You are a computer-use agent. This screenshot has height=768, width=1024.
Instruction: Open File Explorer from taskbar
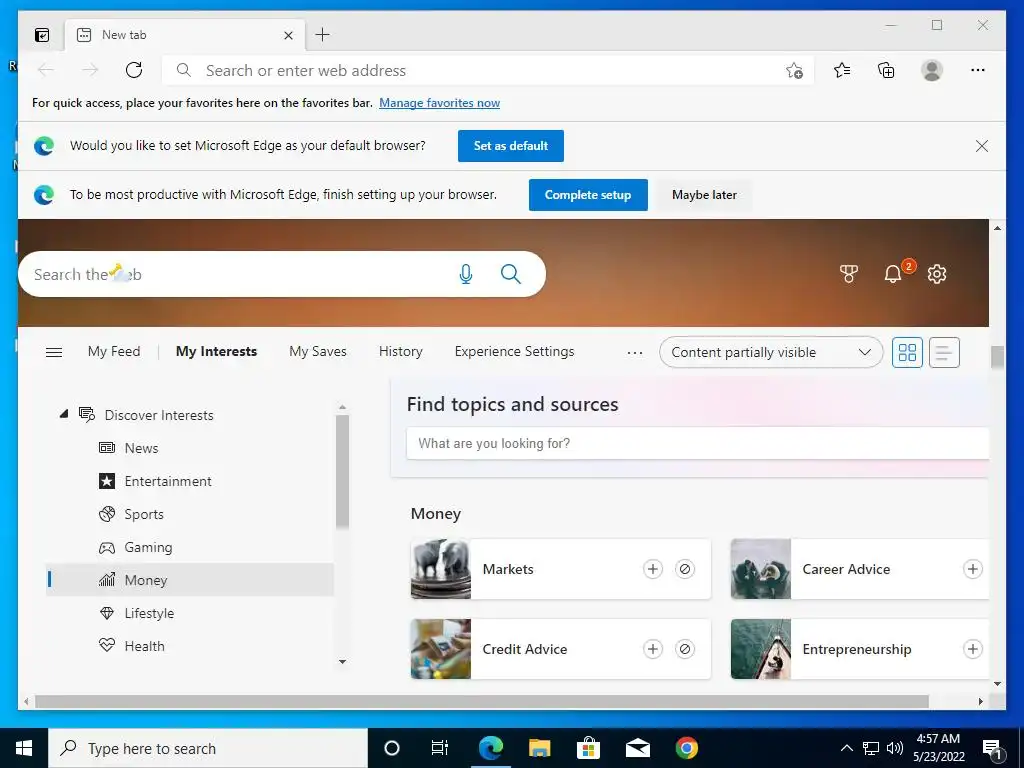tap(539, 748)
